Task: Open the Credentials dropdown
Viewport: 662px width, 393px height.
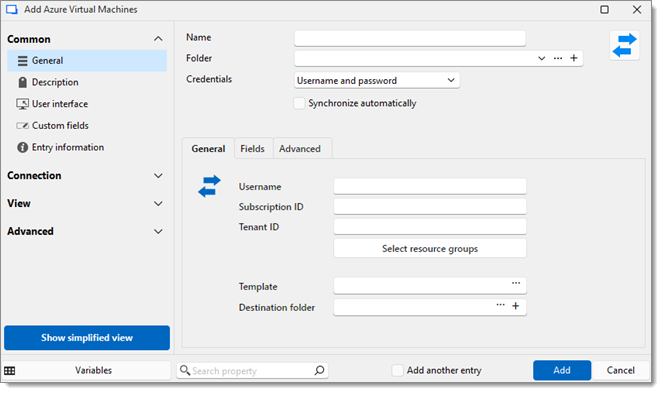Action: (377, 81)
